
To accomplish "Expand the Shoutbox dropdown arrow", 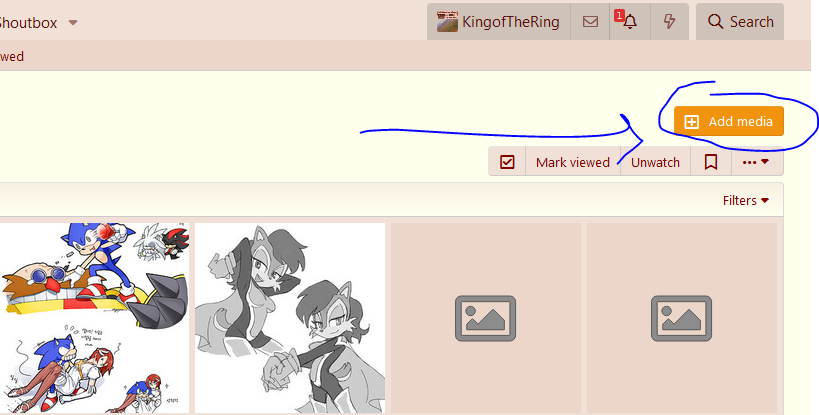I will pyautogui.click(x=73, y=23).
